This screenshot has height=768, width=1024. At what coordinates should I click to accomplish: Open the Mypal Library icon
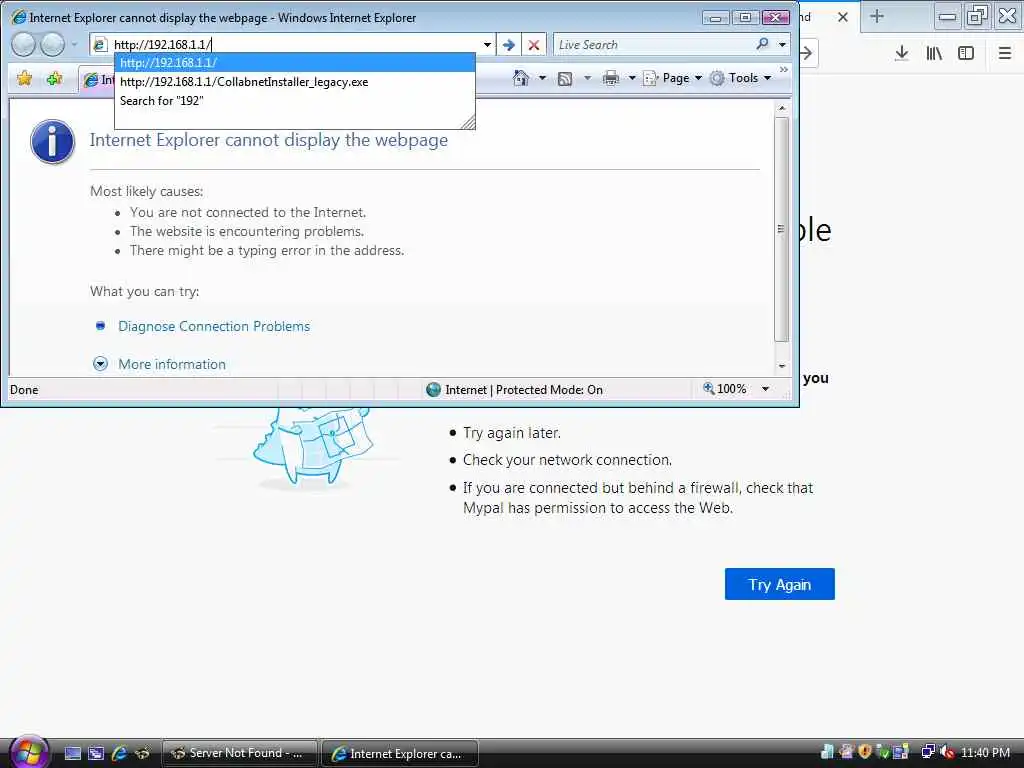[934, 53]
